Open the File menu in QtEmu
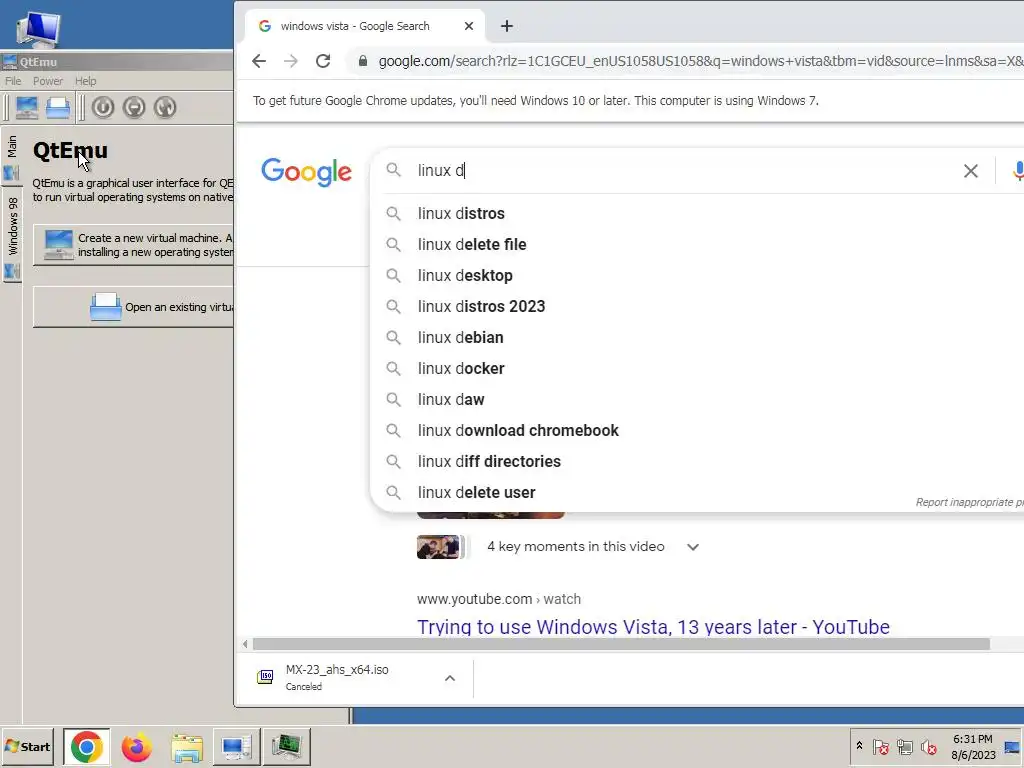 (x=13, y=81)
